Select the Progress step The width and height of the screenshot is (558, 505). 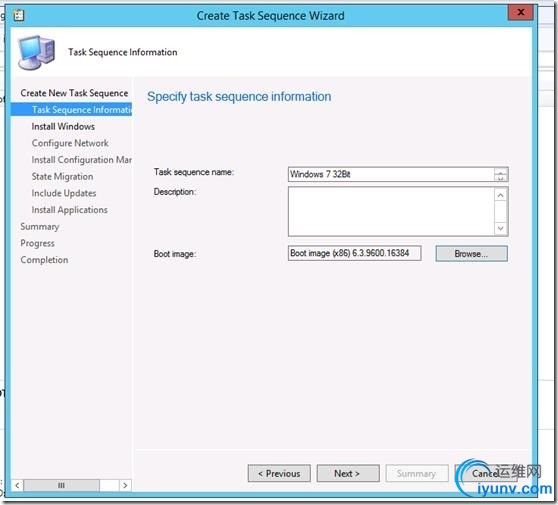37,243
